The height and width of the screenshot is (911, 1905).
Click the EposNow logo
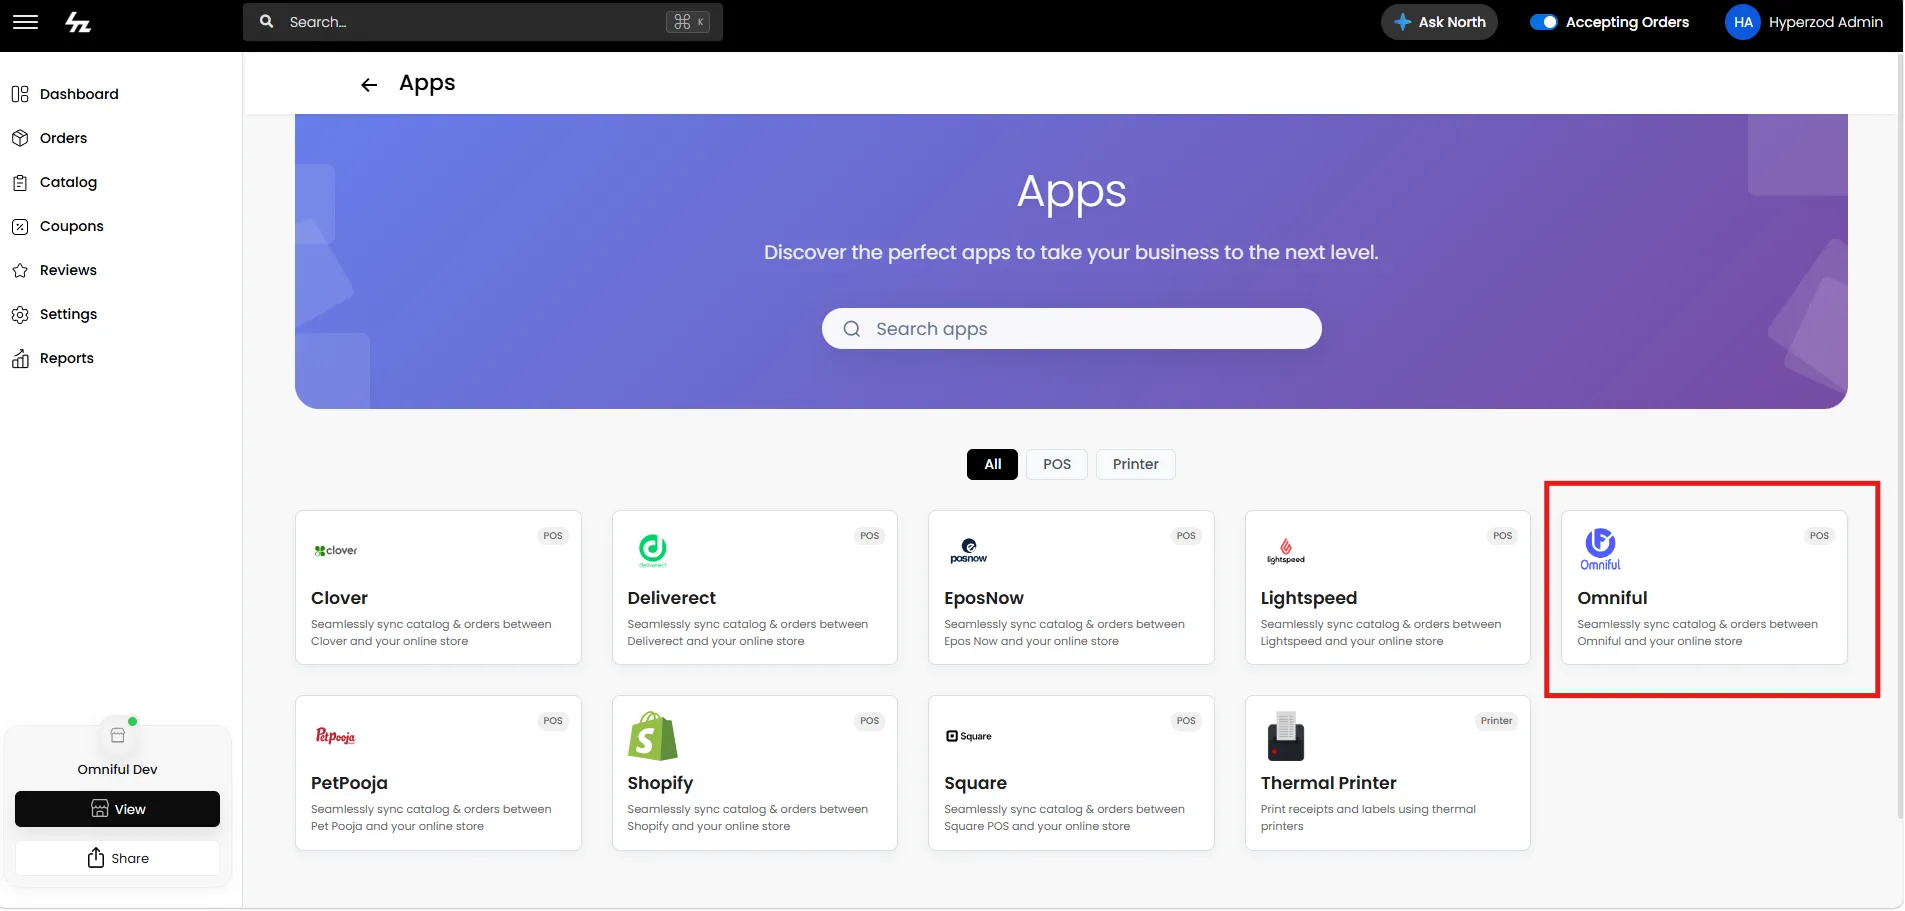pos(969,551)
